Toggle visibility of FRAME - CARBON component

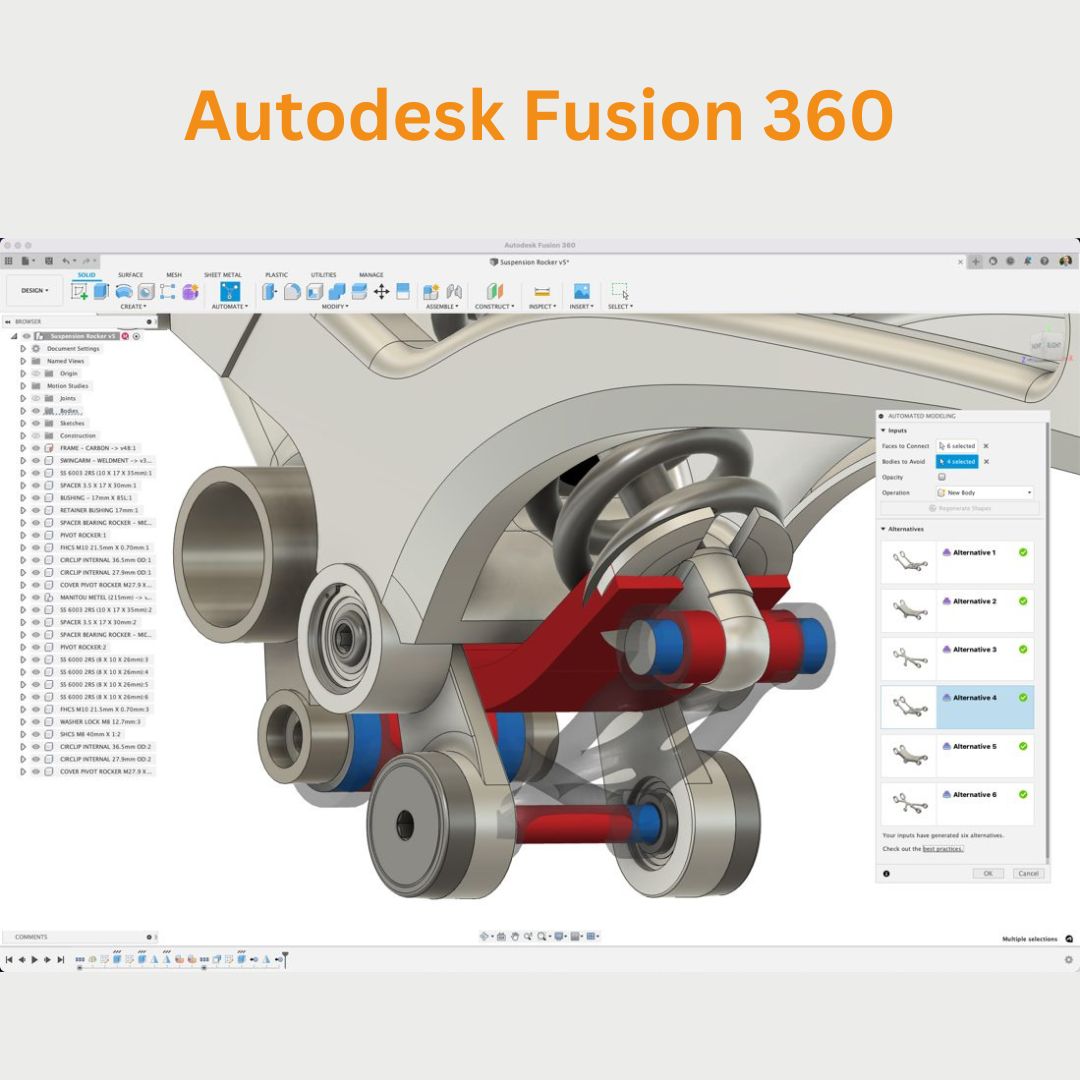click(36, 448)
